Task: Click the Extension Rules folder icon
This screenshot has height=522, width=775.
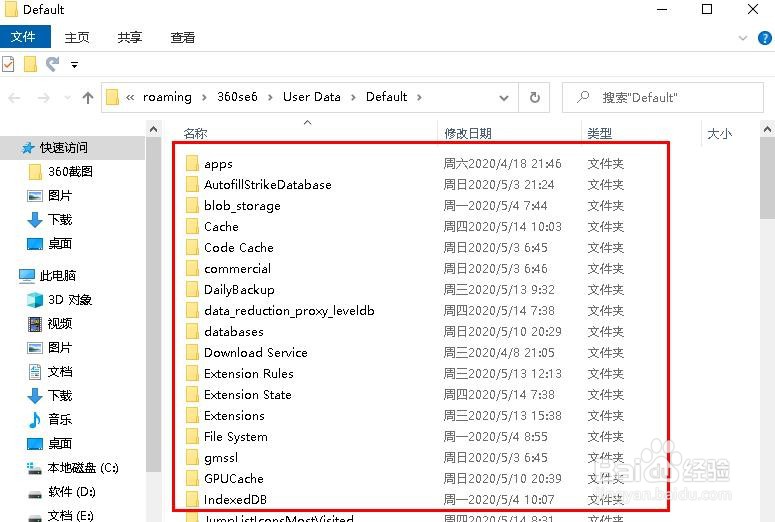Action: 192,374
